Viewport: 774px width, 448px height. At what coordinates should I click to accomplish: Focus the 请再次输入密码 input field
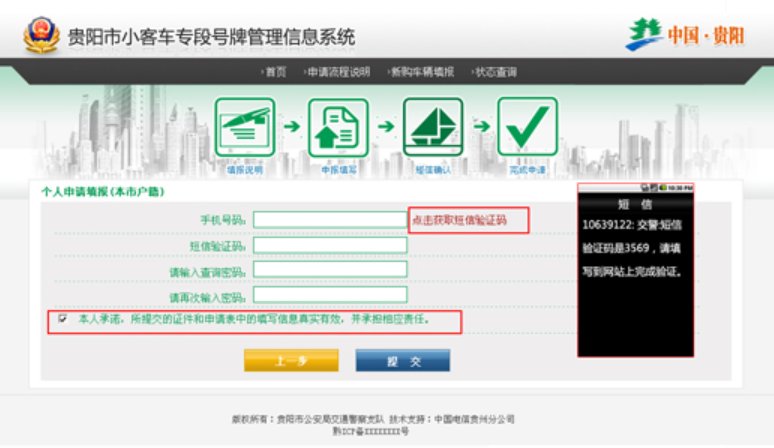[x=330, y=295]
